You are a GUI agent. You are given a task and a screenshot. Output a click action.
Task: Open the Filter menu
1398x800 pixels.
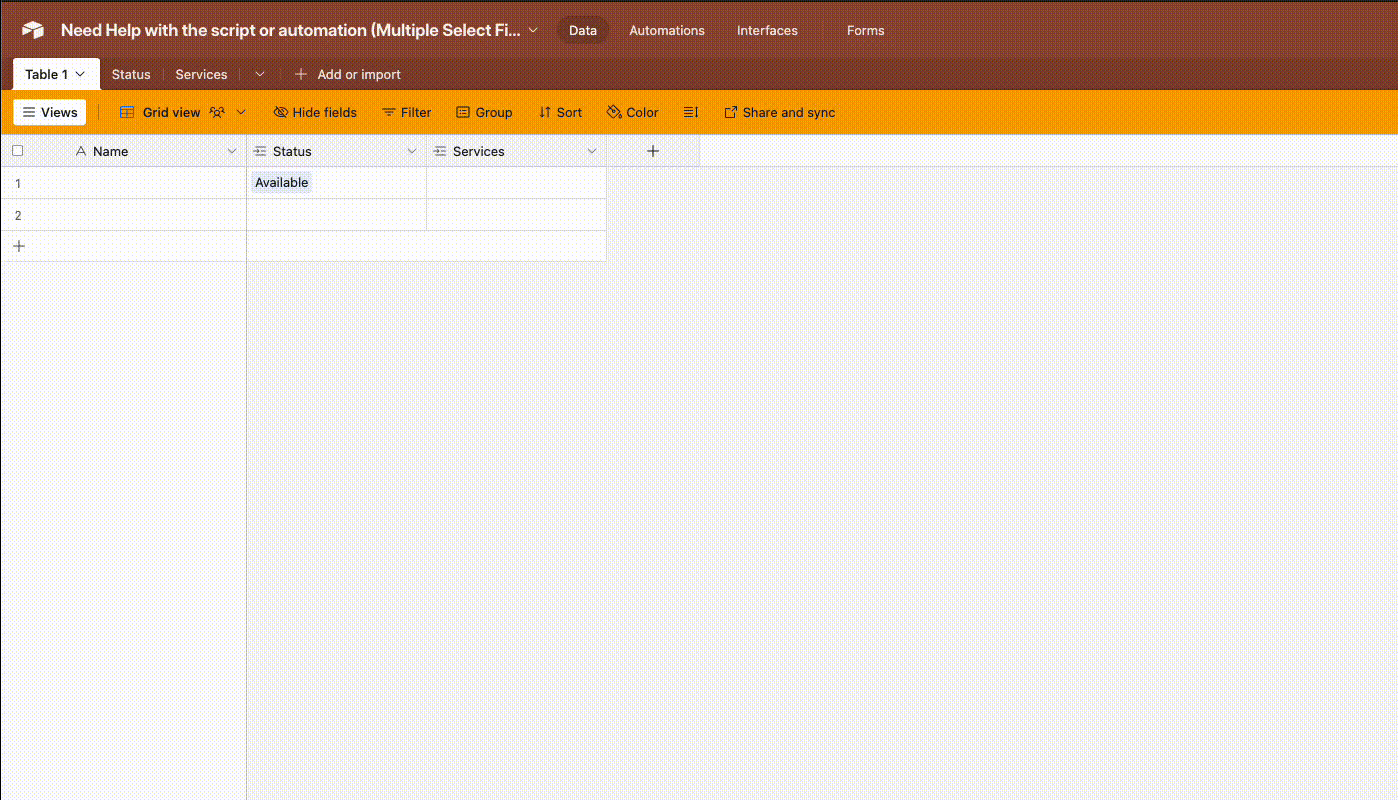click(407, 112)
